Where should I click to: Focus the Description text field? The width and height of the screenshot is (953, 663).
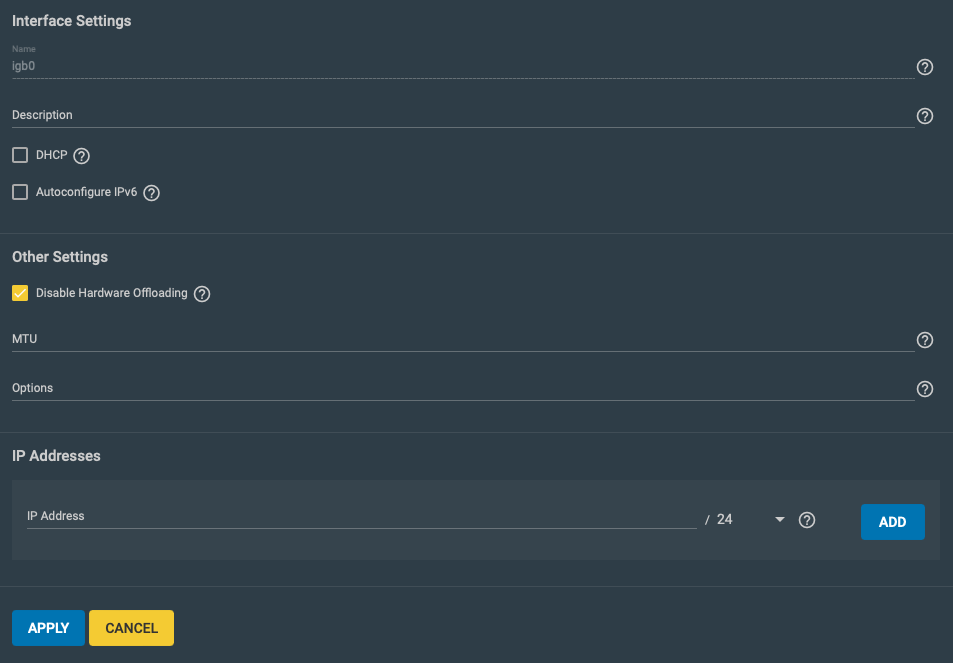pos(463,115)
